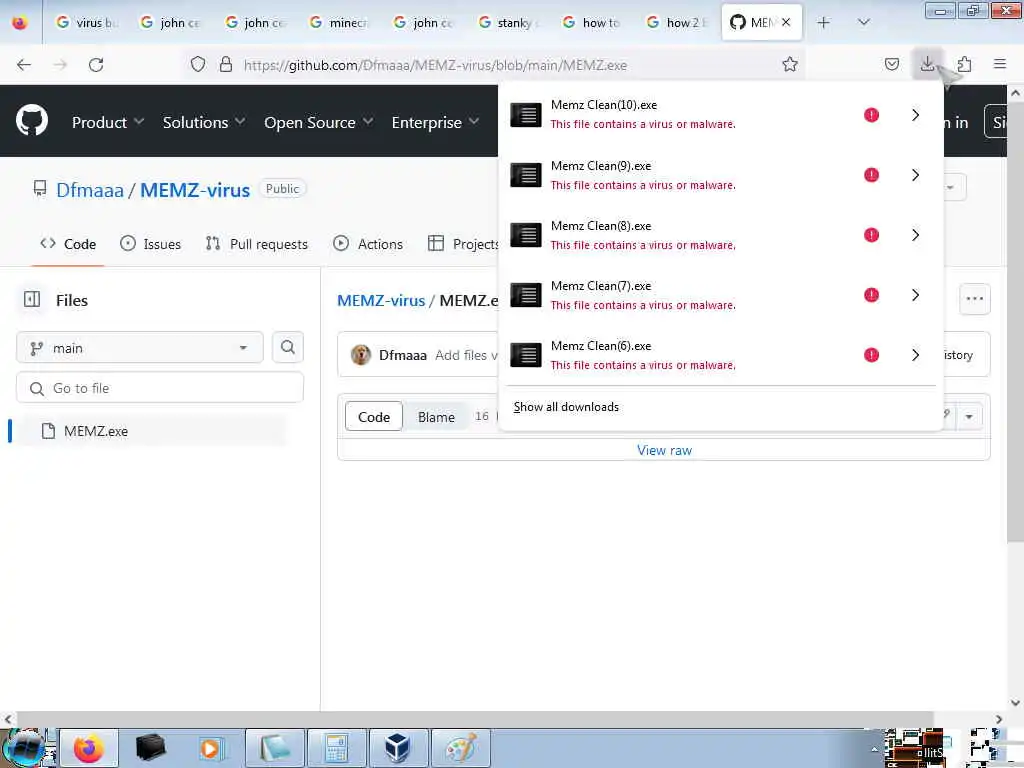Click Show all downloads

[x=566, y=407]
